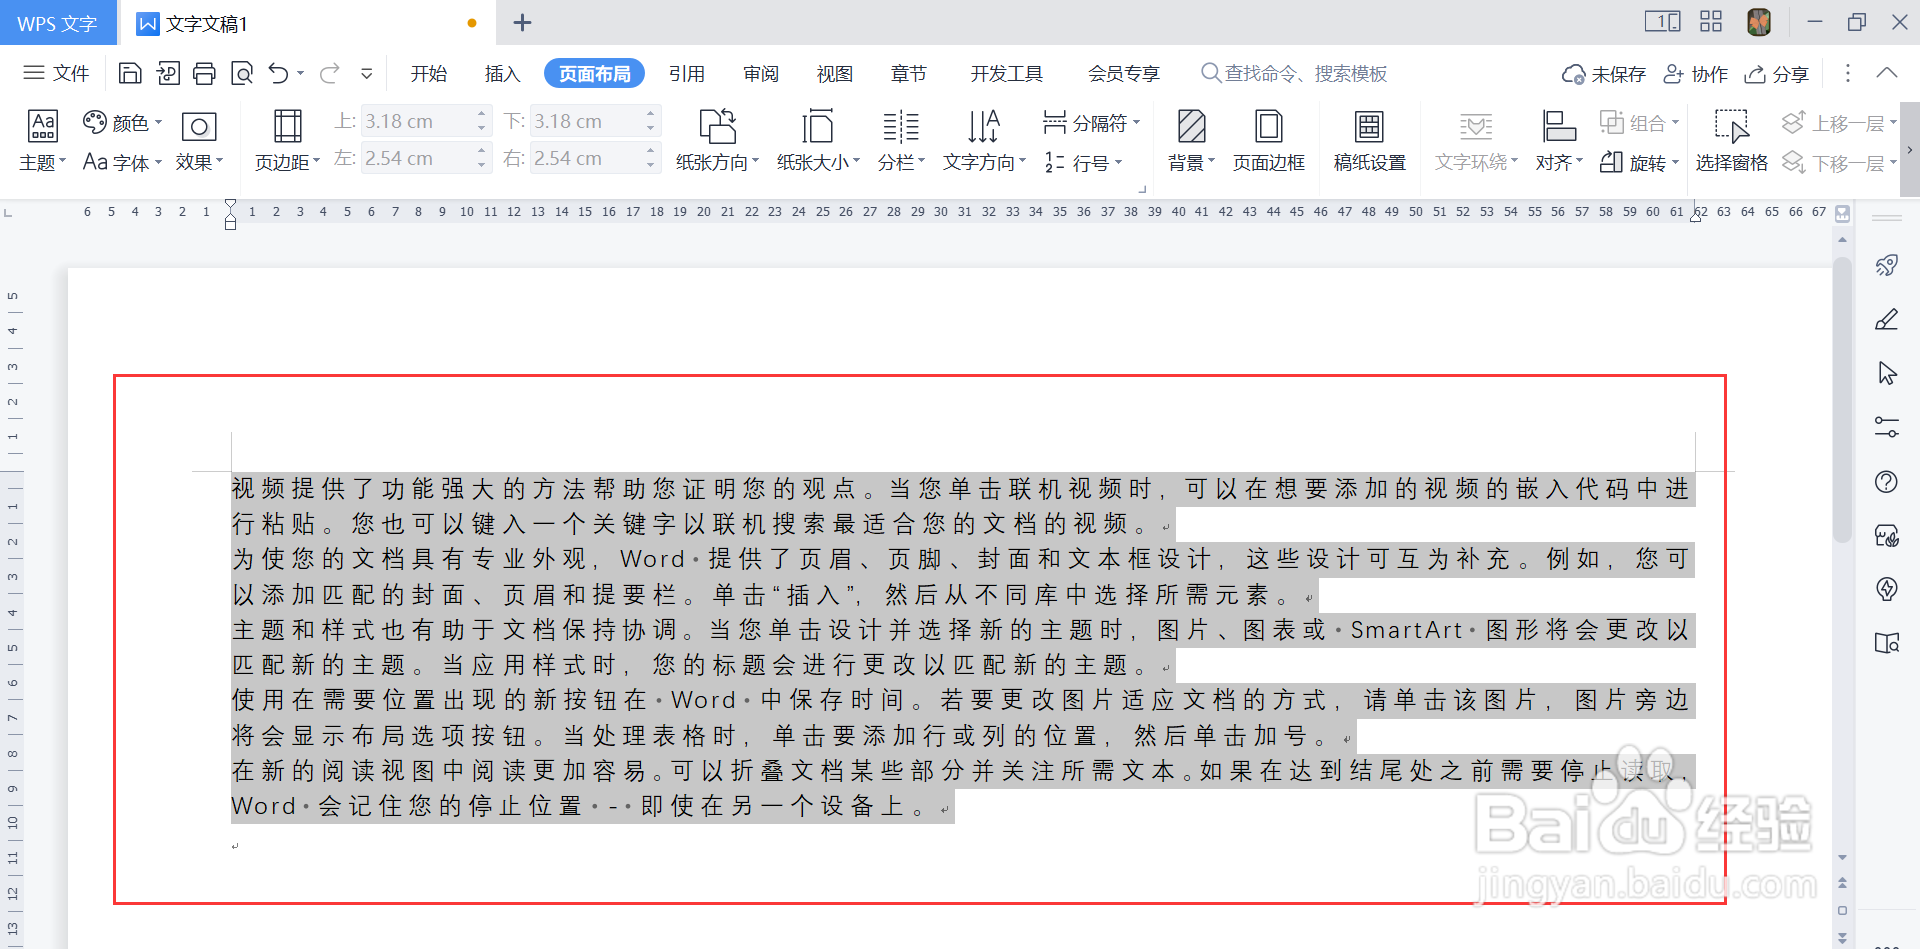
Task: Click the 分享 share button
Action: [x=1777, y=74]
